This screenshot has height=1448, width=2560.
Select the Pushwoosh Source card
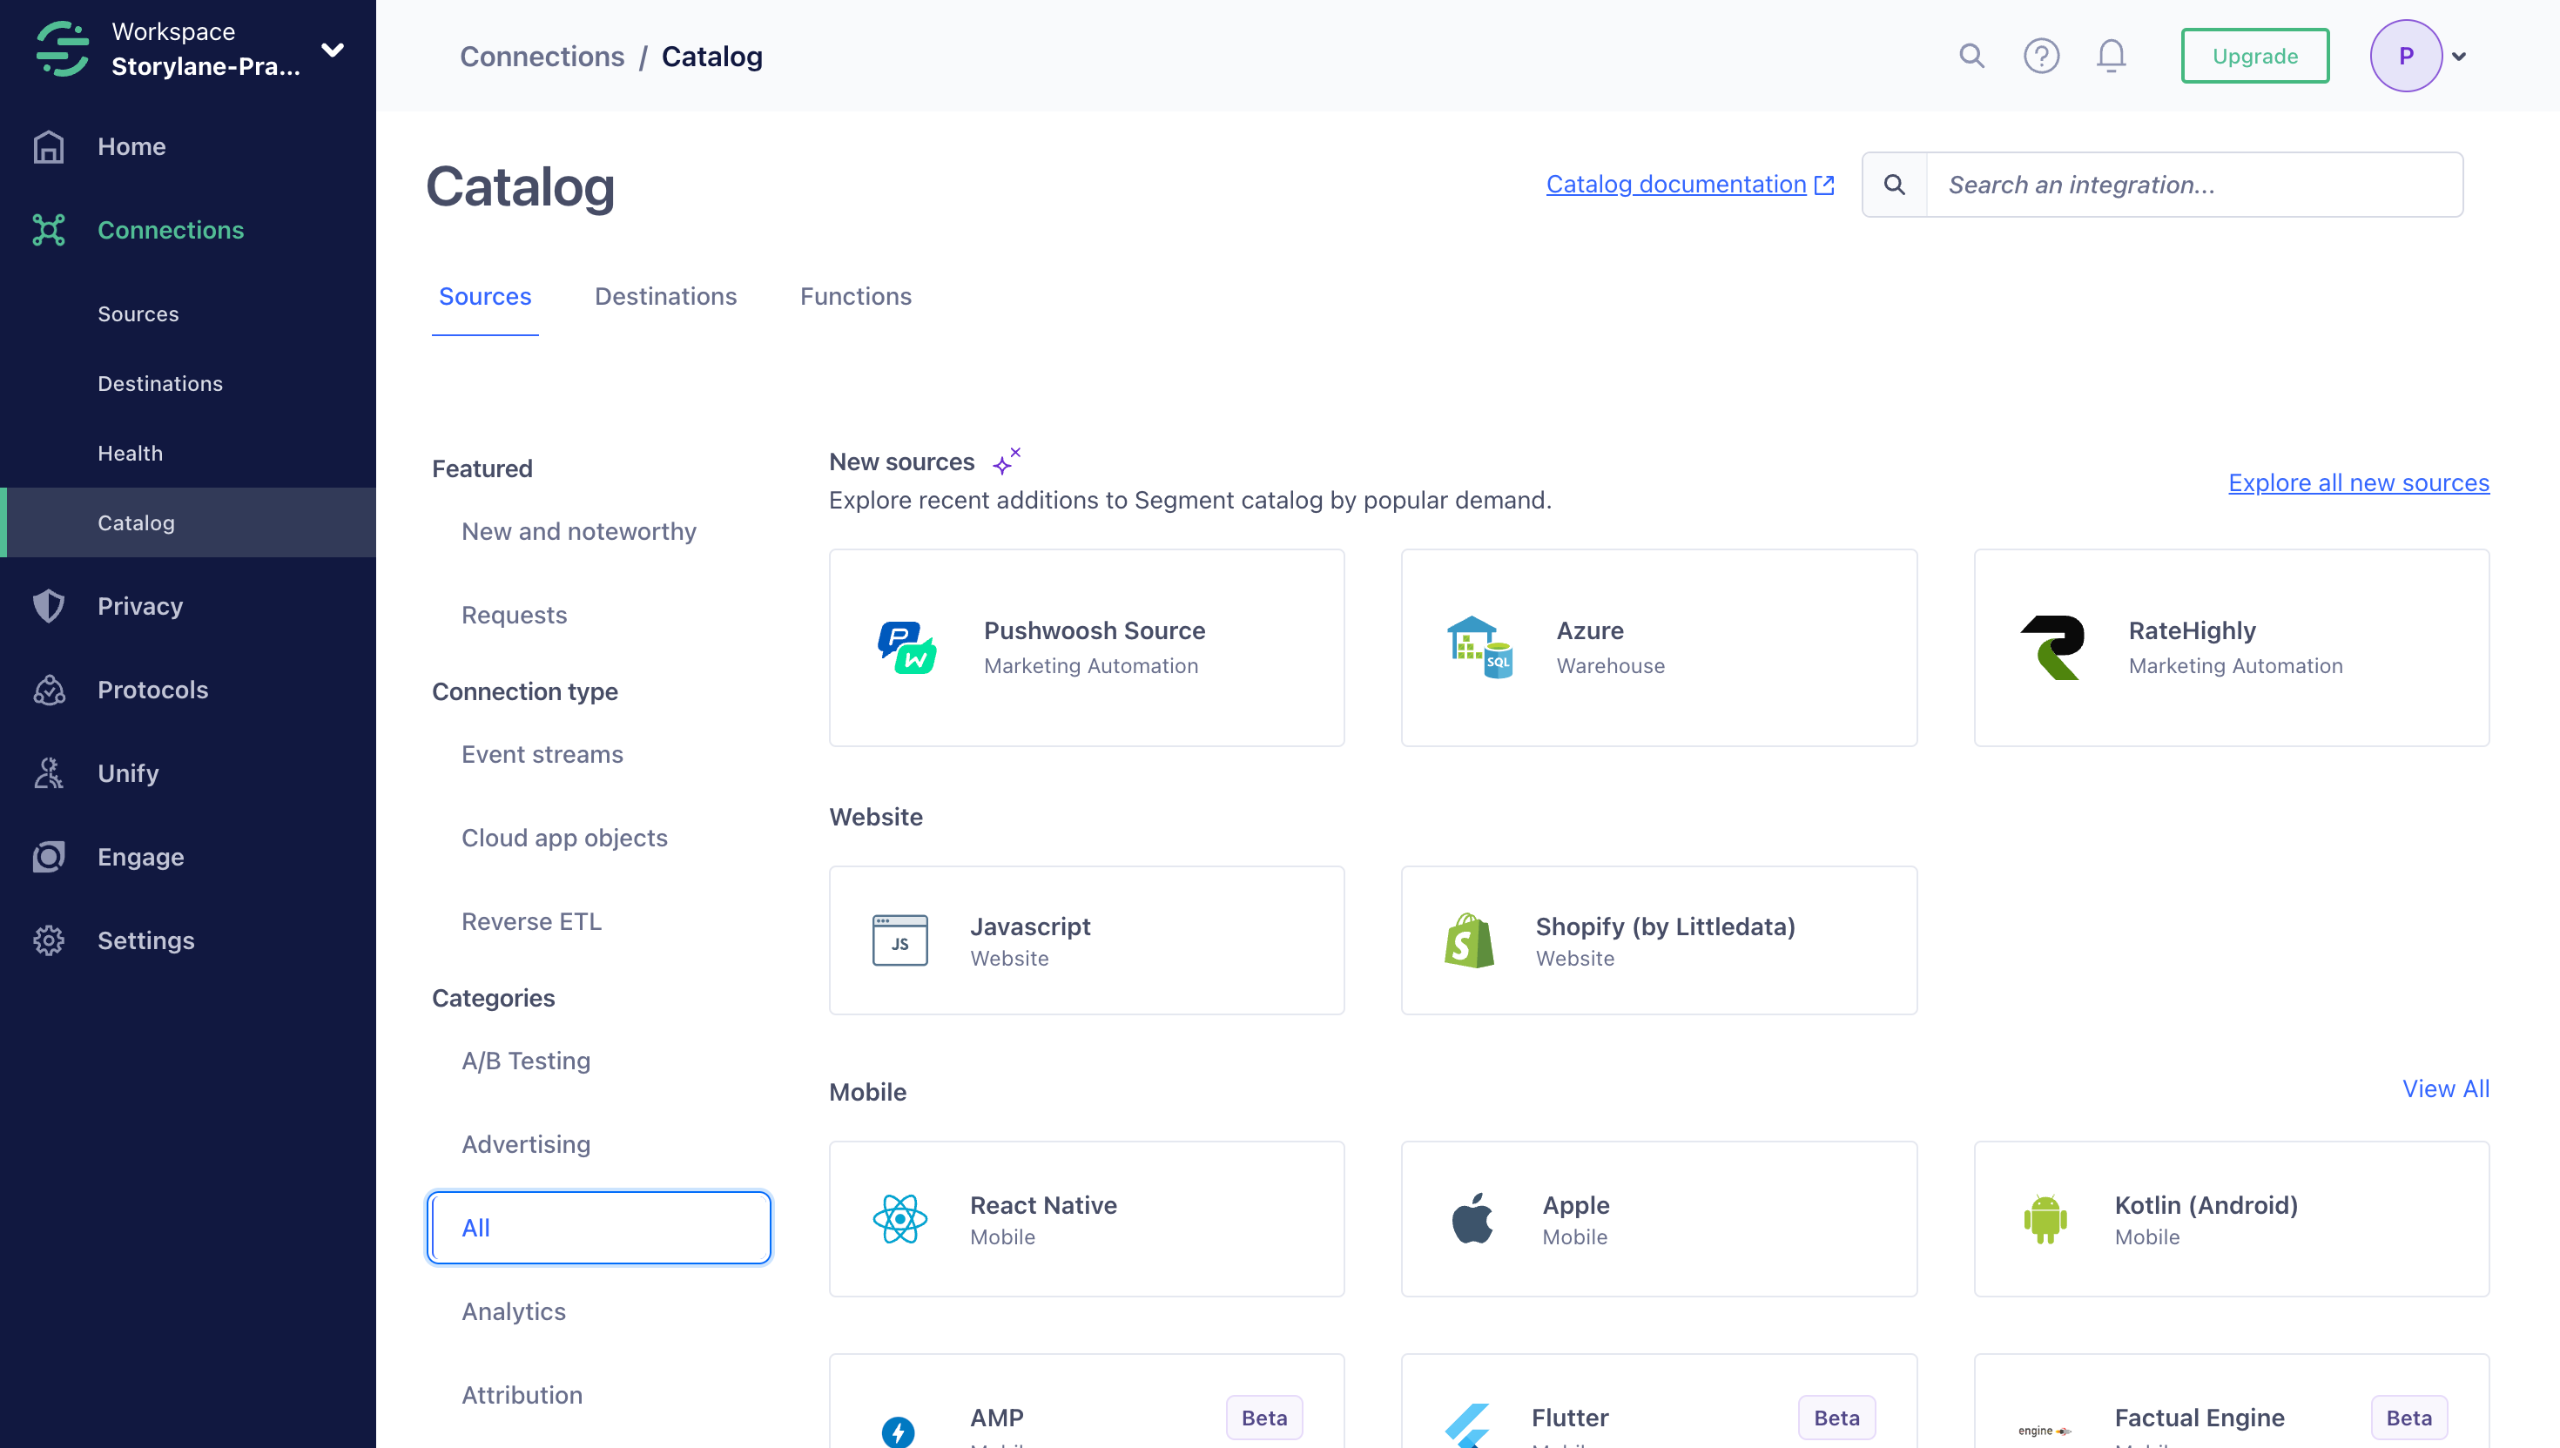click(1086, 647)
